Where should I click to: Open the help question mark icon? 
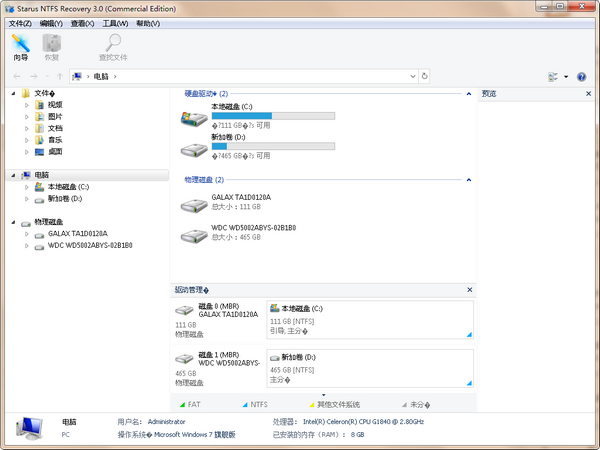581,76
